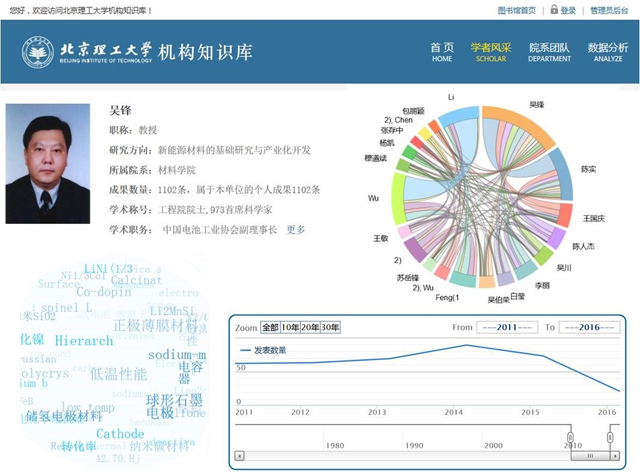Click the right range handle on the timeline navigator
The width and height of the screenshot is (640, 474).
click(609, 438)
